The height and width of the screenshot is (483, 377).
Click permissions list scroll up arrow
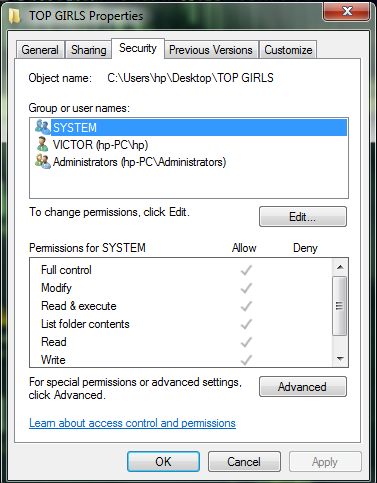click(340, 267)
